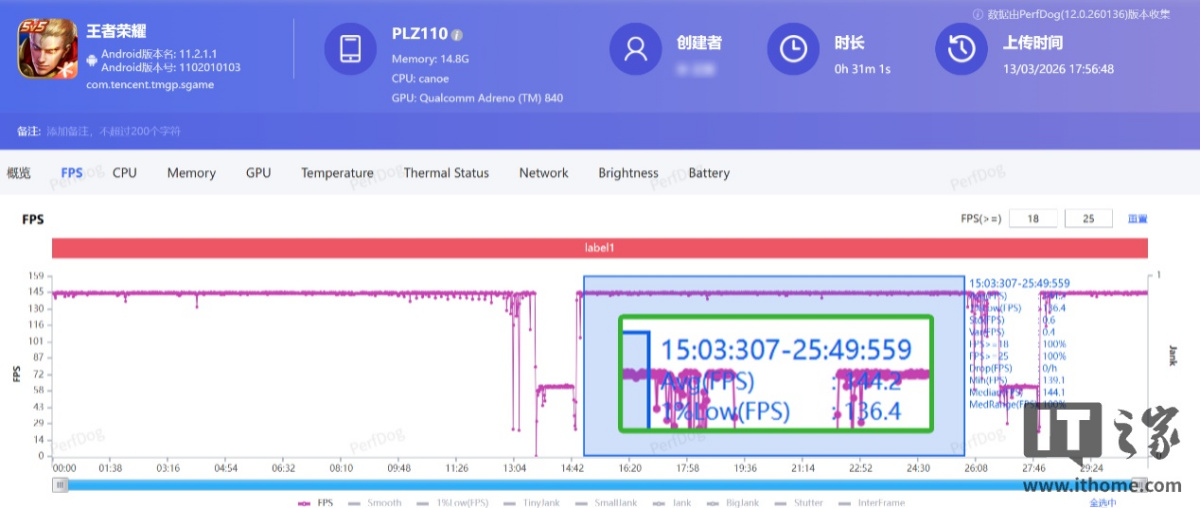Click the FPS threshold field showing 18
This screenshot has width=1200, height=508.
pyautogui.click(x=1033, y=219)
